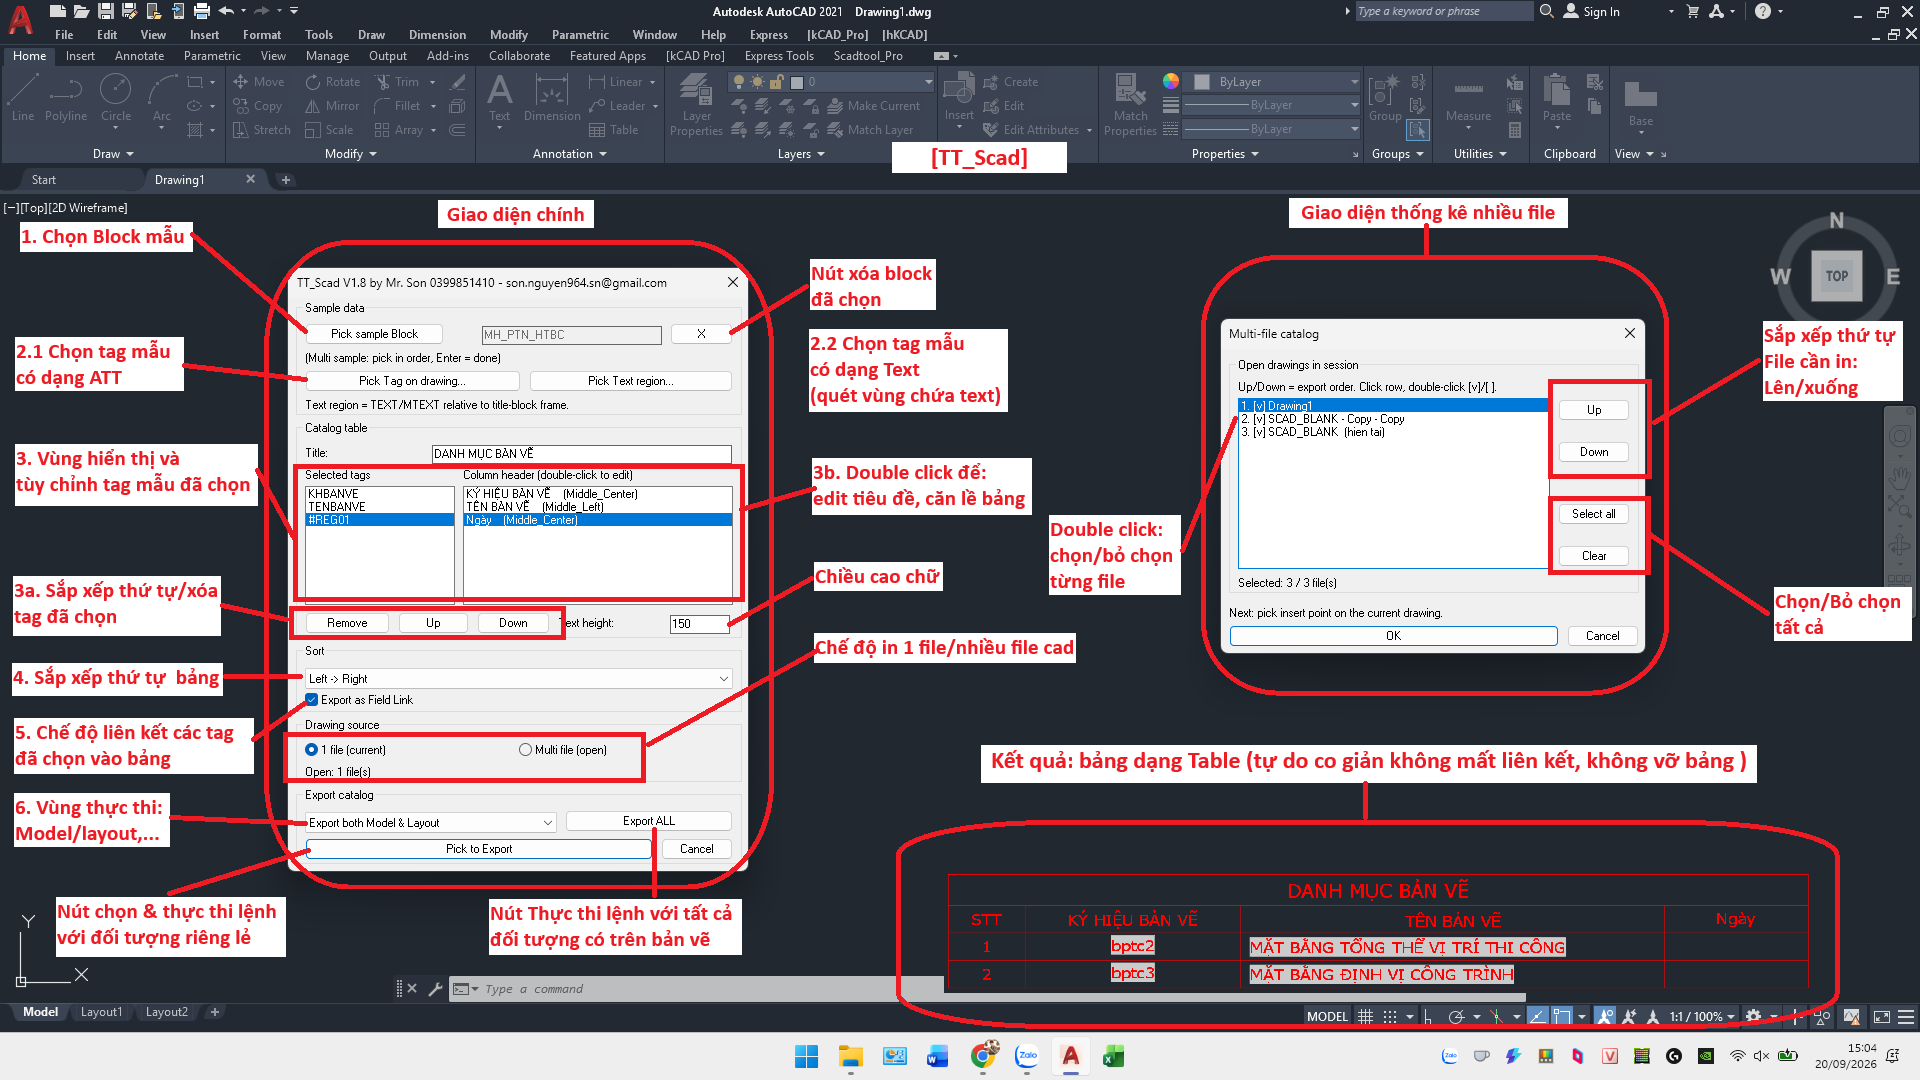Switch to the Layout1 tab
1920x1080 pixels.
(x=101, y=1012)
